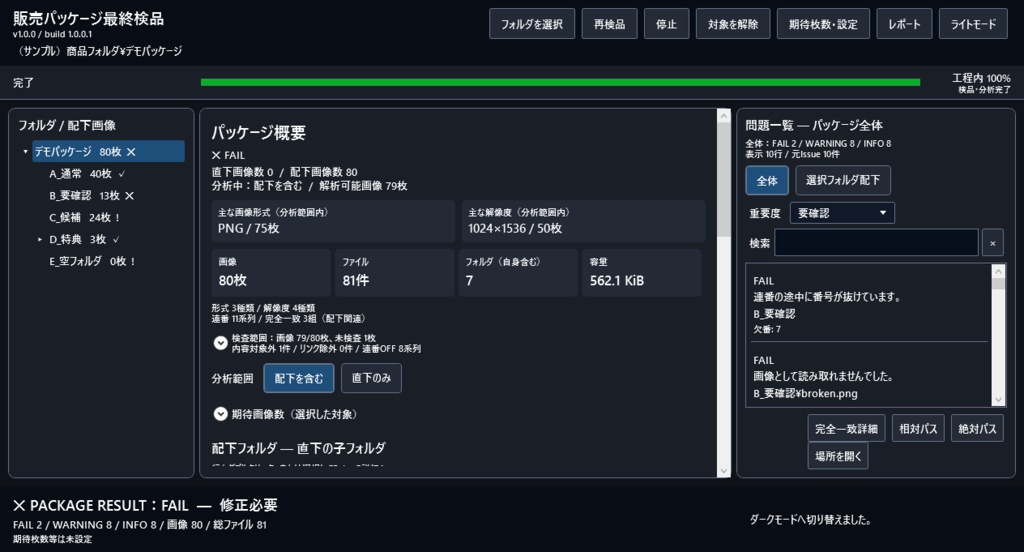Viewport: 1024px width, 552px height.
Task: Click scroll up arrow of center panel
Action: coord(724,116)
